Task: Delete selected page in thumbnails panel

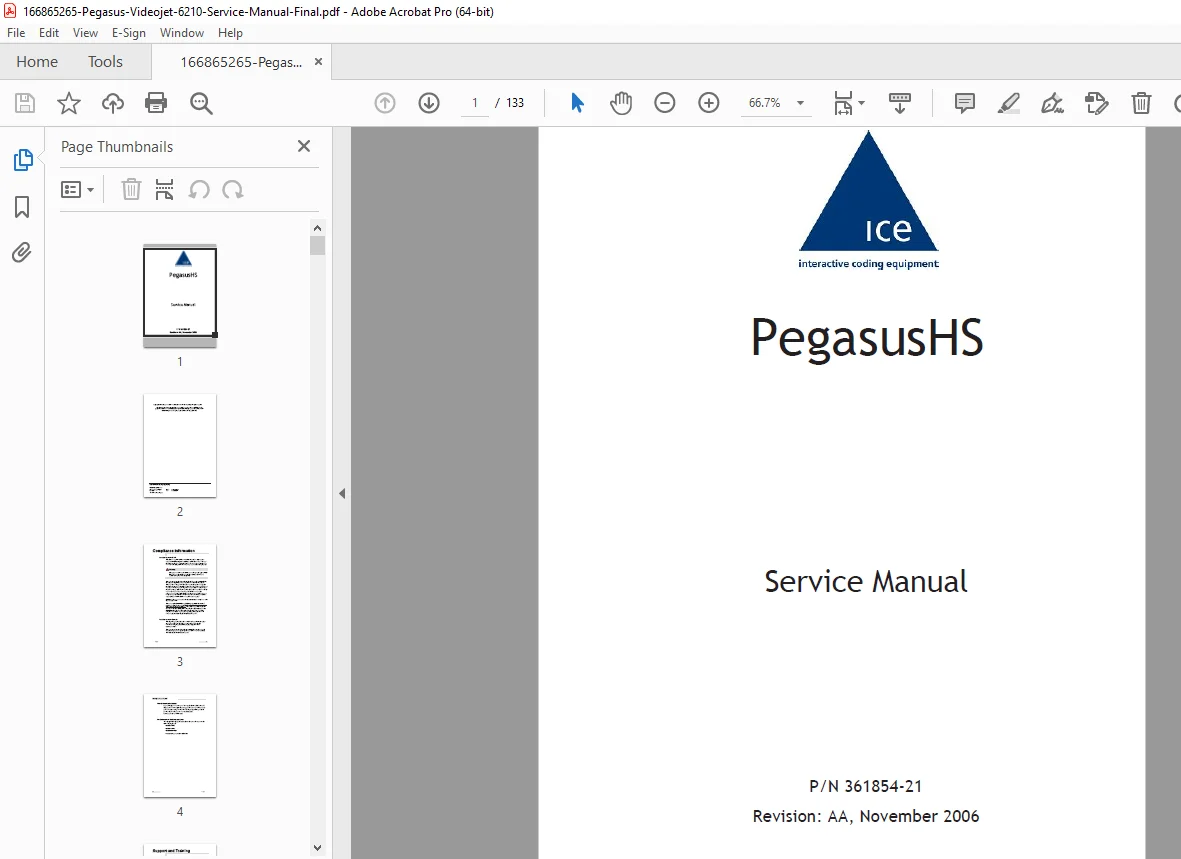Action: click(131, 189)
